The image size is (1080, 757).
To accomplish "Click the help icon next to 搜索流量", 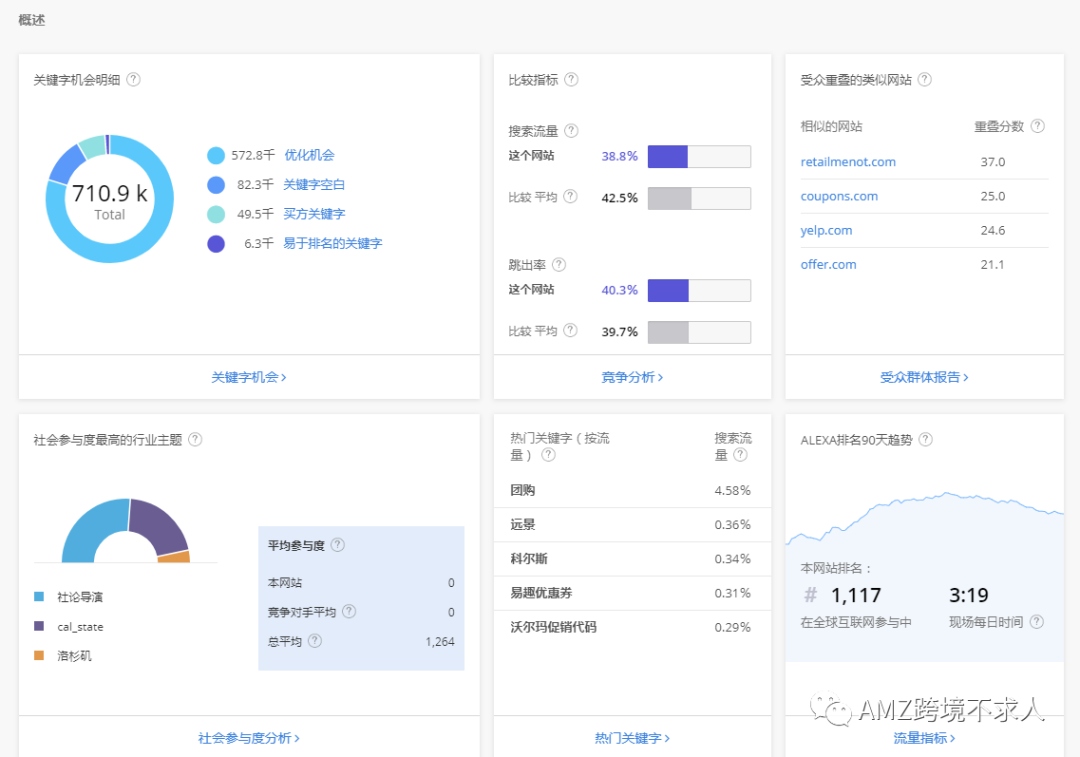I will coord(571,130).
